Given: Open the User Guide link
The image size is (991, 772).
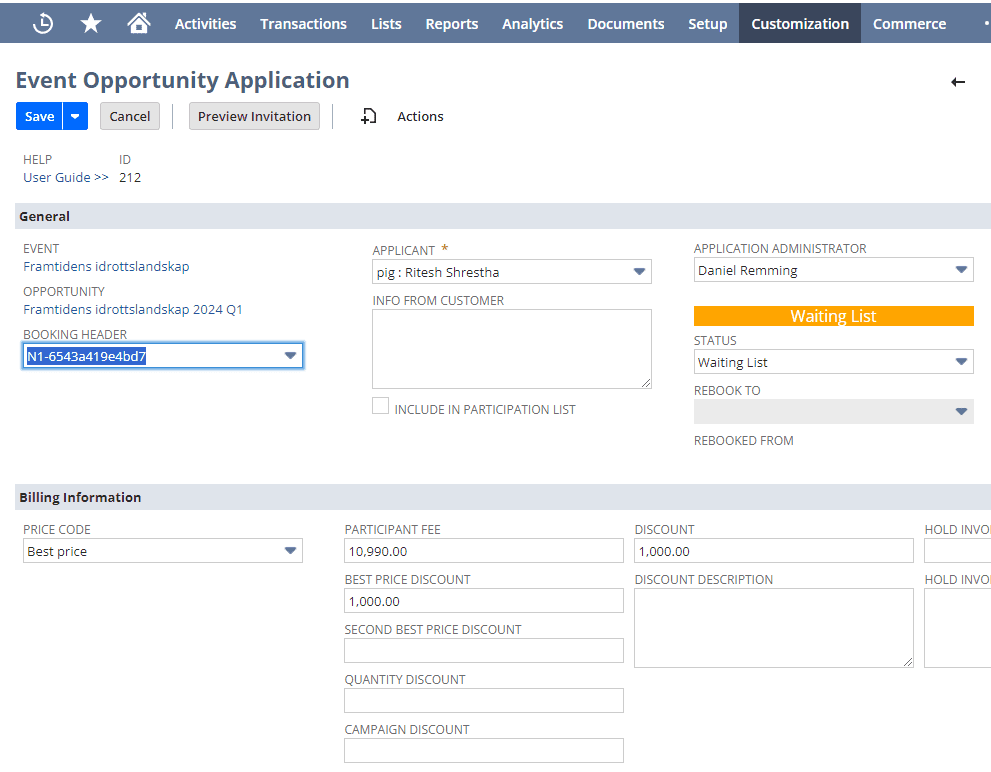Looking at the screenshot, I should click(x=59, y=177).
